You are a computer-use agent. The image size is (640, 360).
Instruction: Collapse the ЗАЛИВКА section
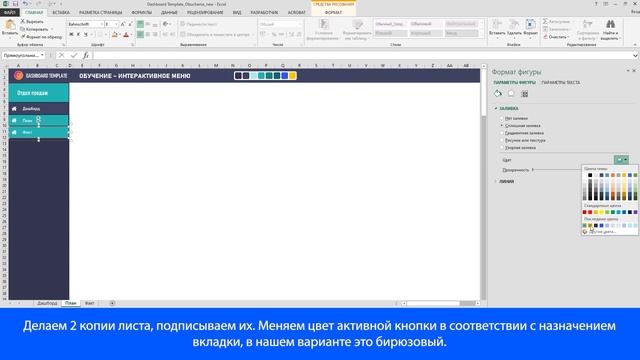tap(496, 109)
